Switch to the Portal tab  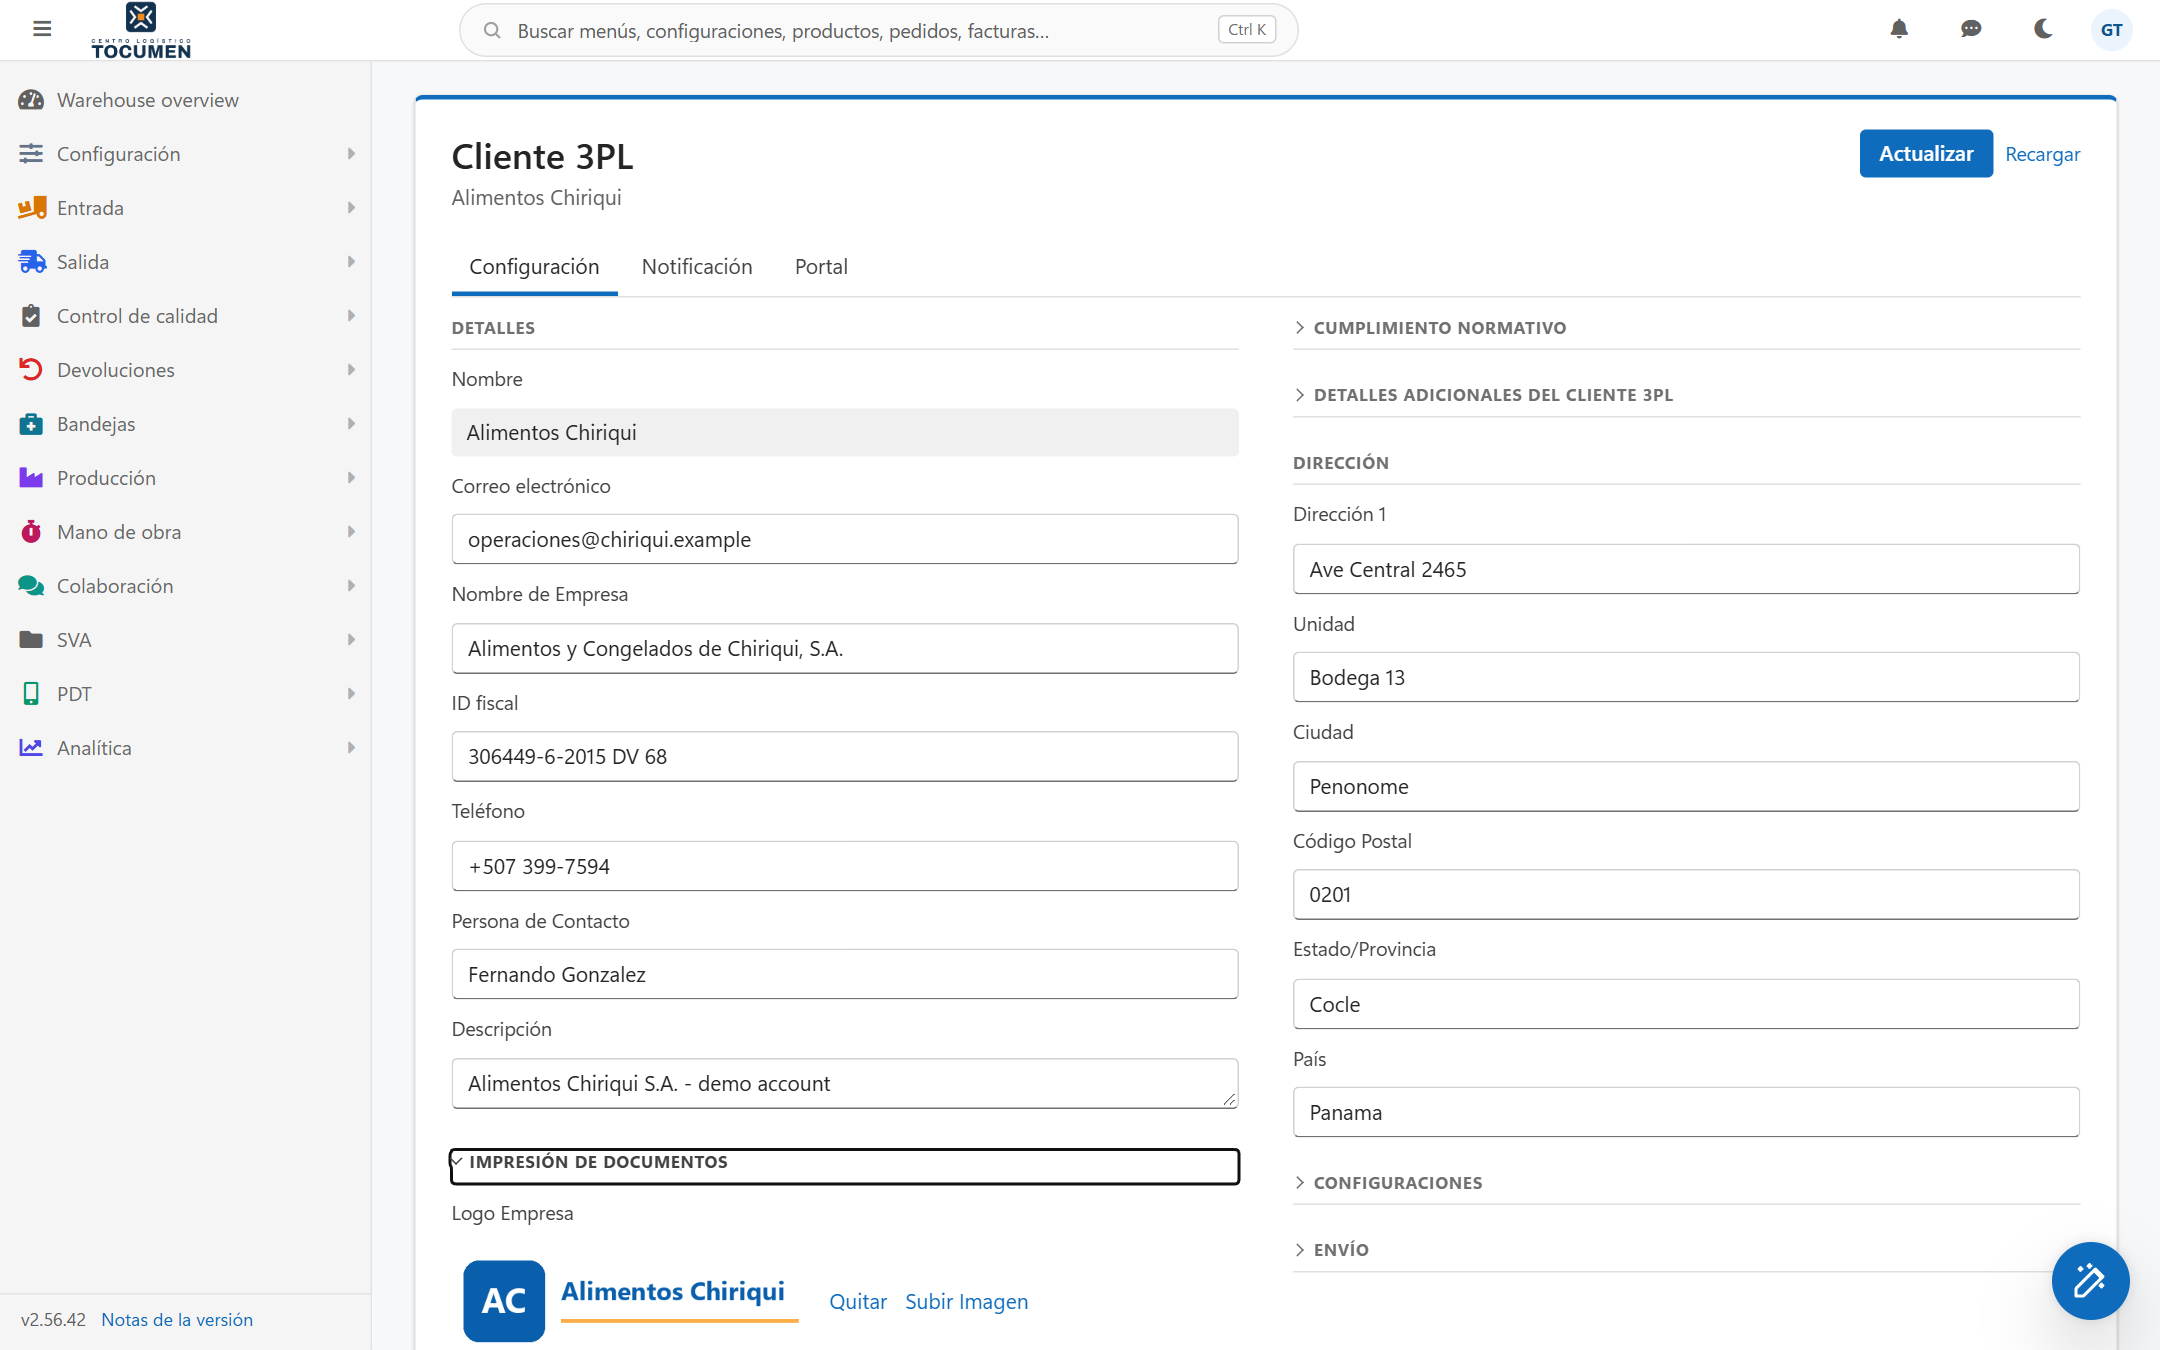(x=821, y=267)
